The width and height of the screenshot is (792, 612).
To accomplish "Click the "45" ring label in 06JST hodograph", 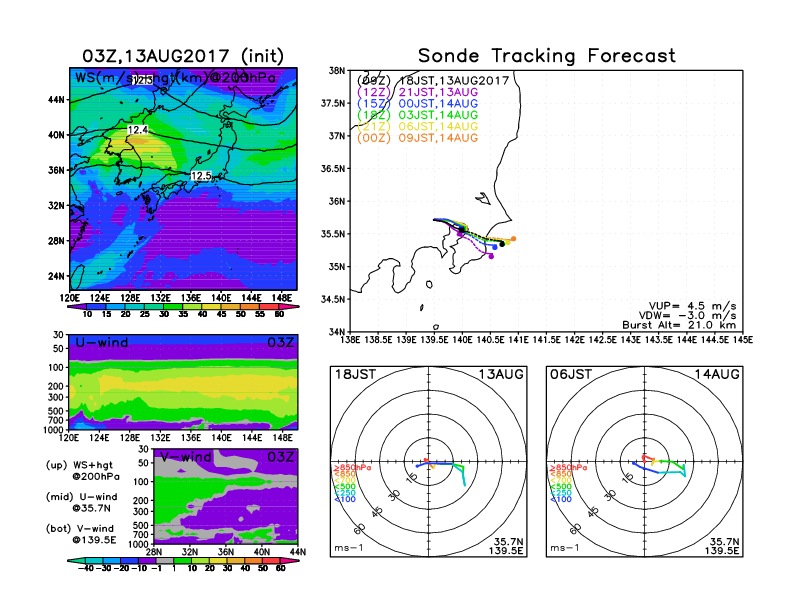I will point(593,512).
